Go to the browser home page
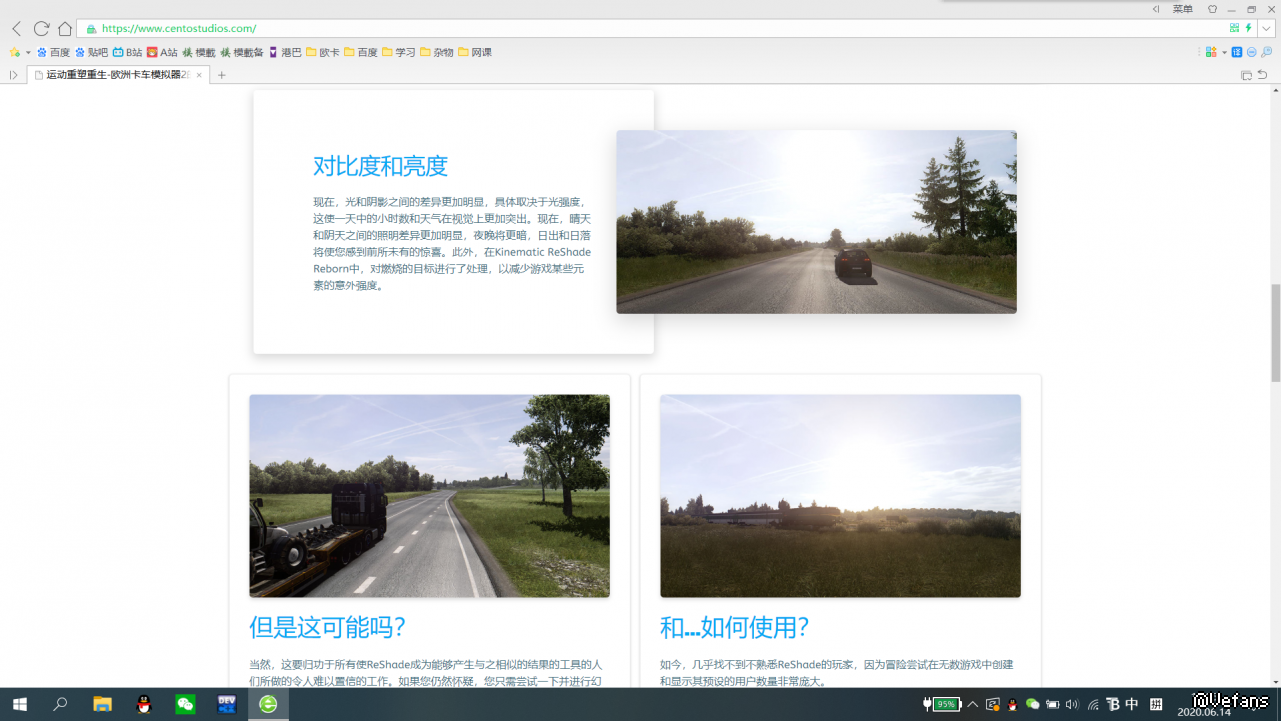 (x=65, y=29)
